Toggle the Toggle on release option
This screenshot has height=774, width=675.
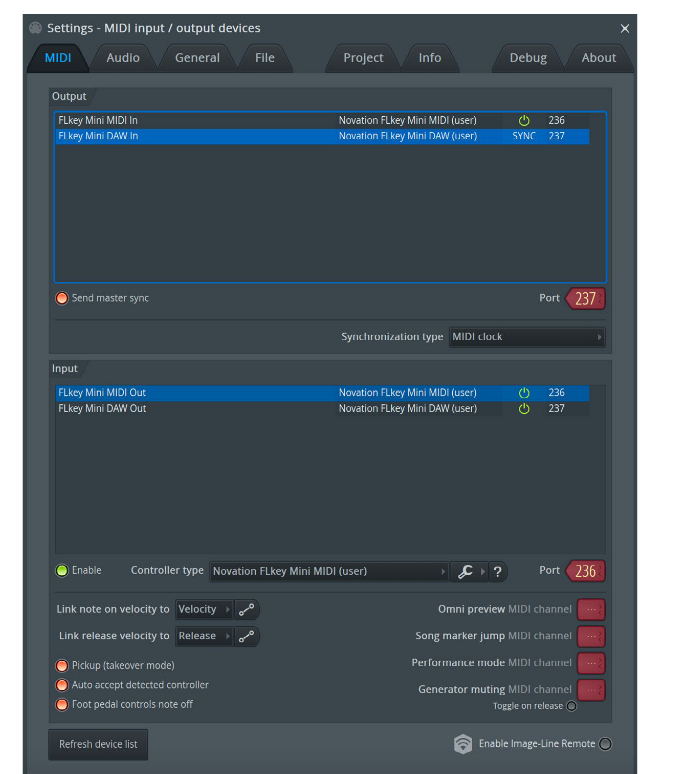pos(571,706)
